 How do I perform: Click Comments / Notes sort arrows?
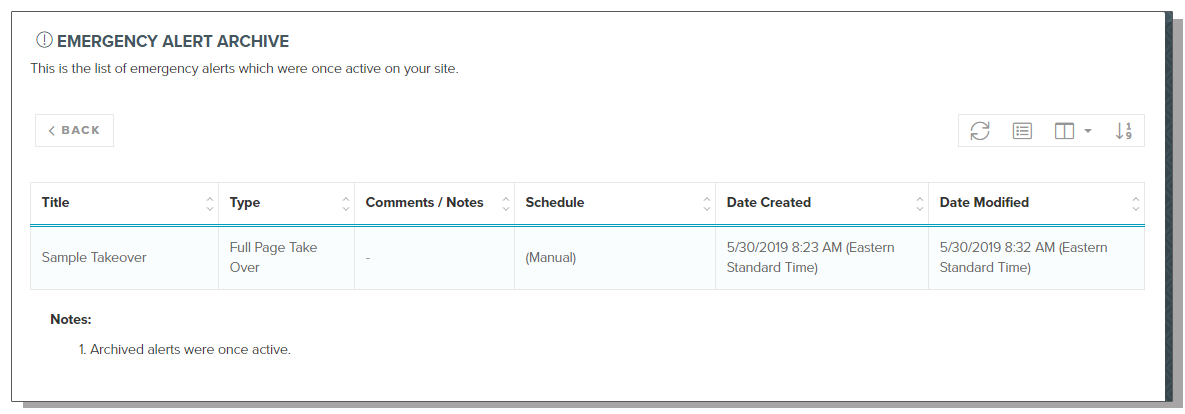[505, 203]
